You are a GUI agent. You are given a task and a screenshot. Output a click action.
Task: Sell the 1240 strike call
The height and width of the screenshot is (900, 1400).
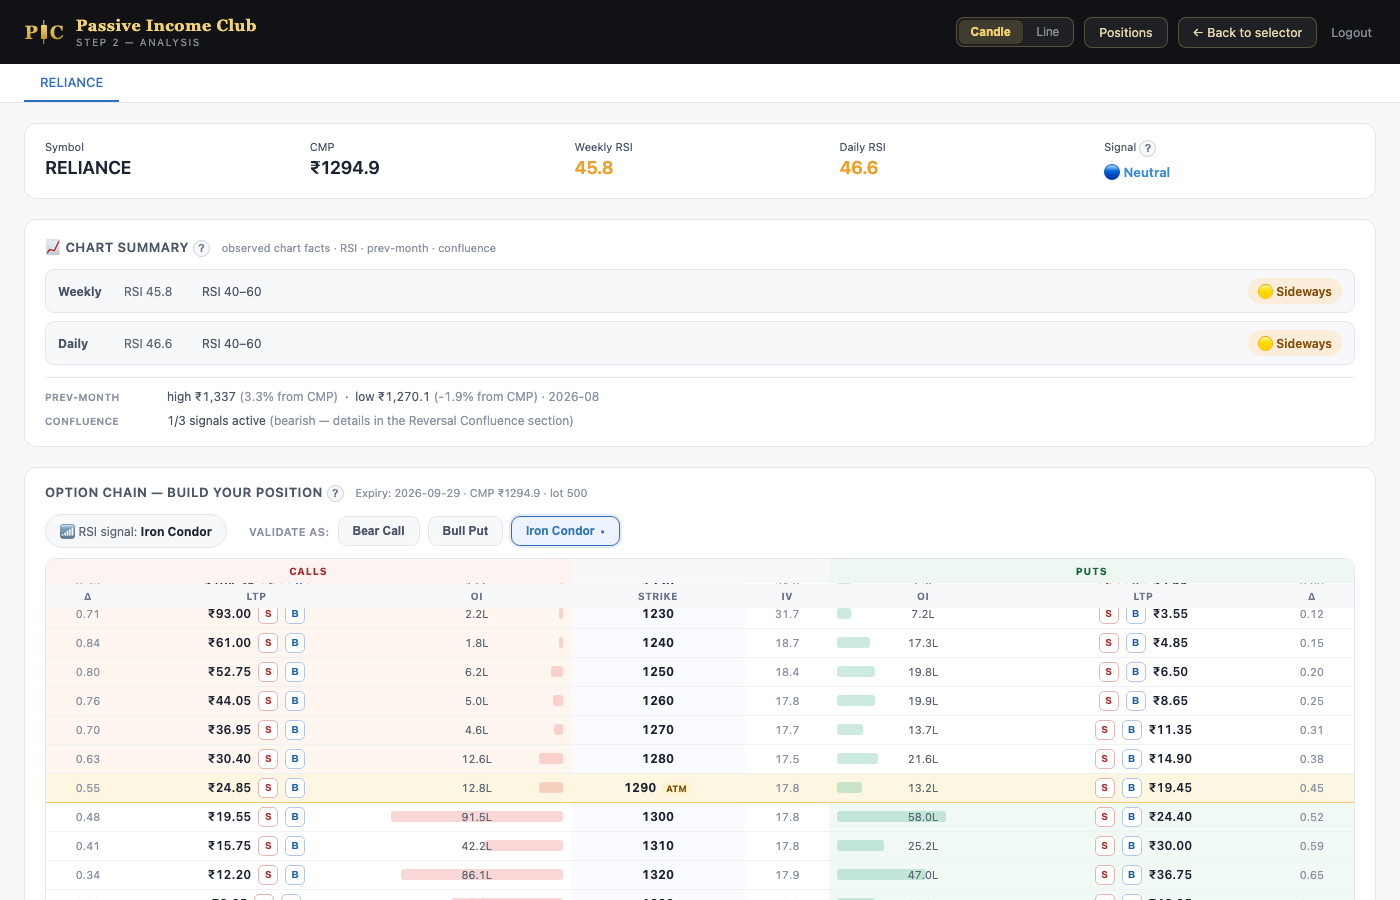click(268, 643)
